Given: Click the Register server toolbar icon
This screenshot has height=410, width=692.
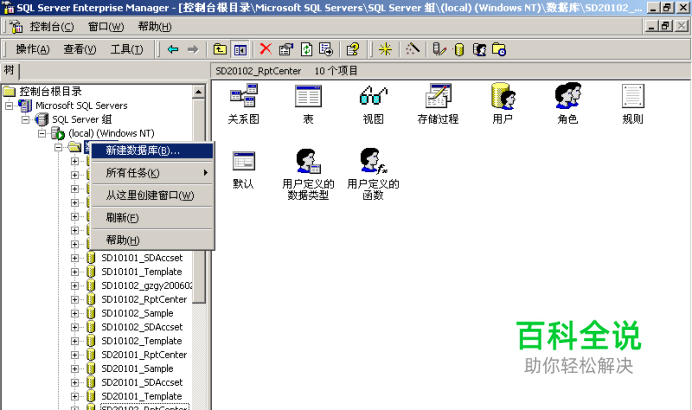Looking at the screenshot, I should click(x=439, y=49).
